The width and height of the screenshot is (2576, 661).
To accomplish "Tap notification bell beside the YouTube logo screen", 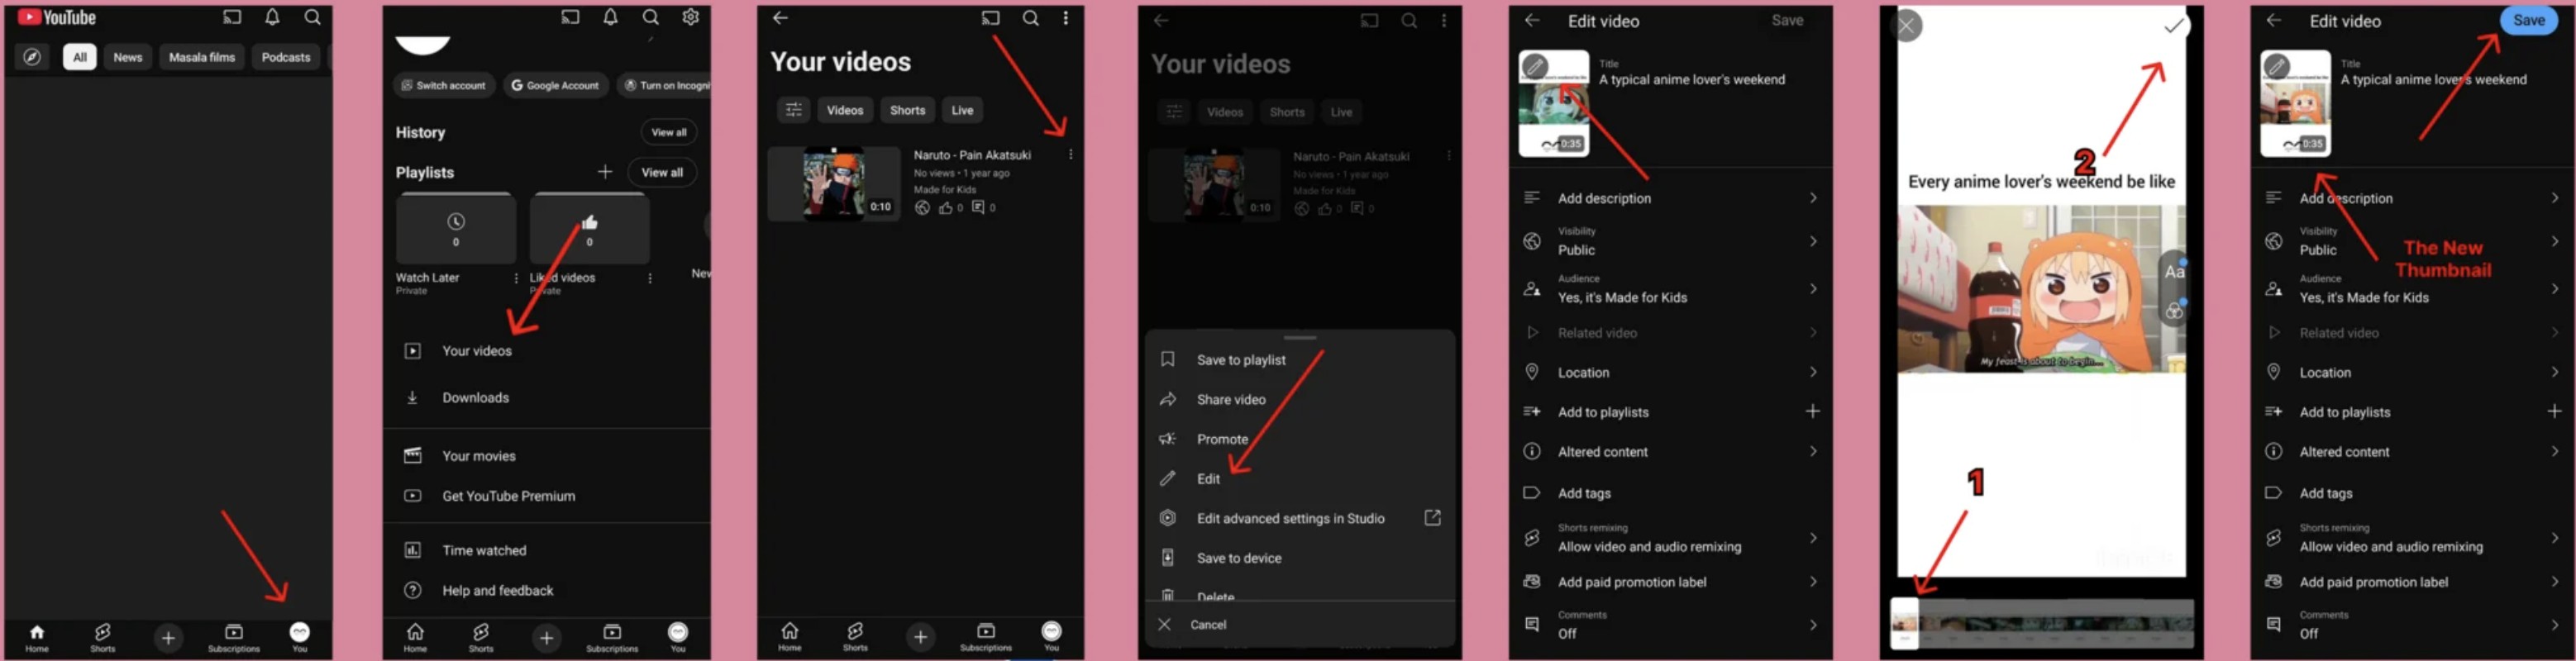I will pyautogui.click(x=272, y=17).
